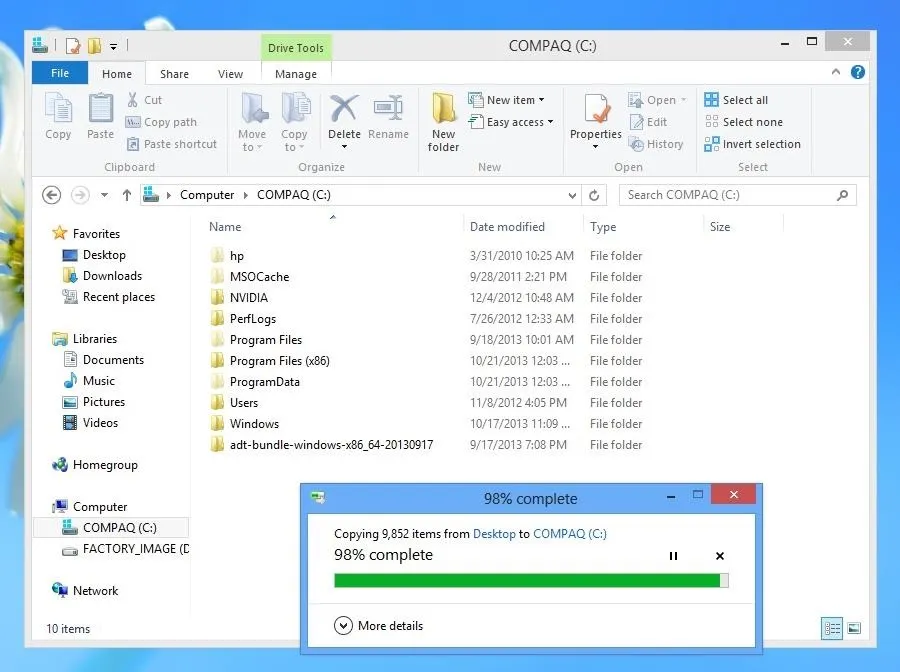Click the Cut scissors command
Viewport: 900px width, 672px height.
pos(145,100)
